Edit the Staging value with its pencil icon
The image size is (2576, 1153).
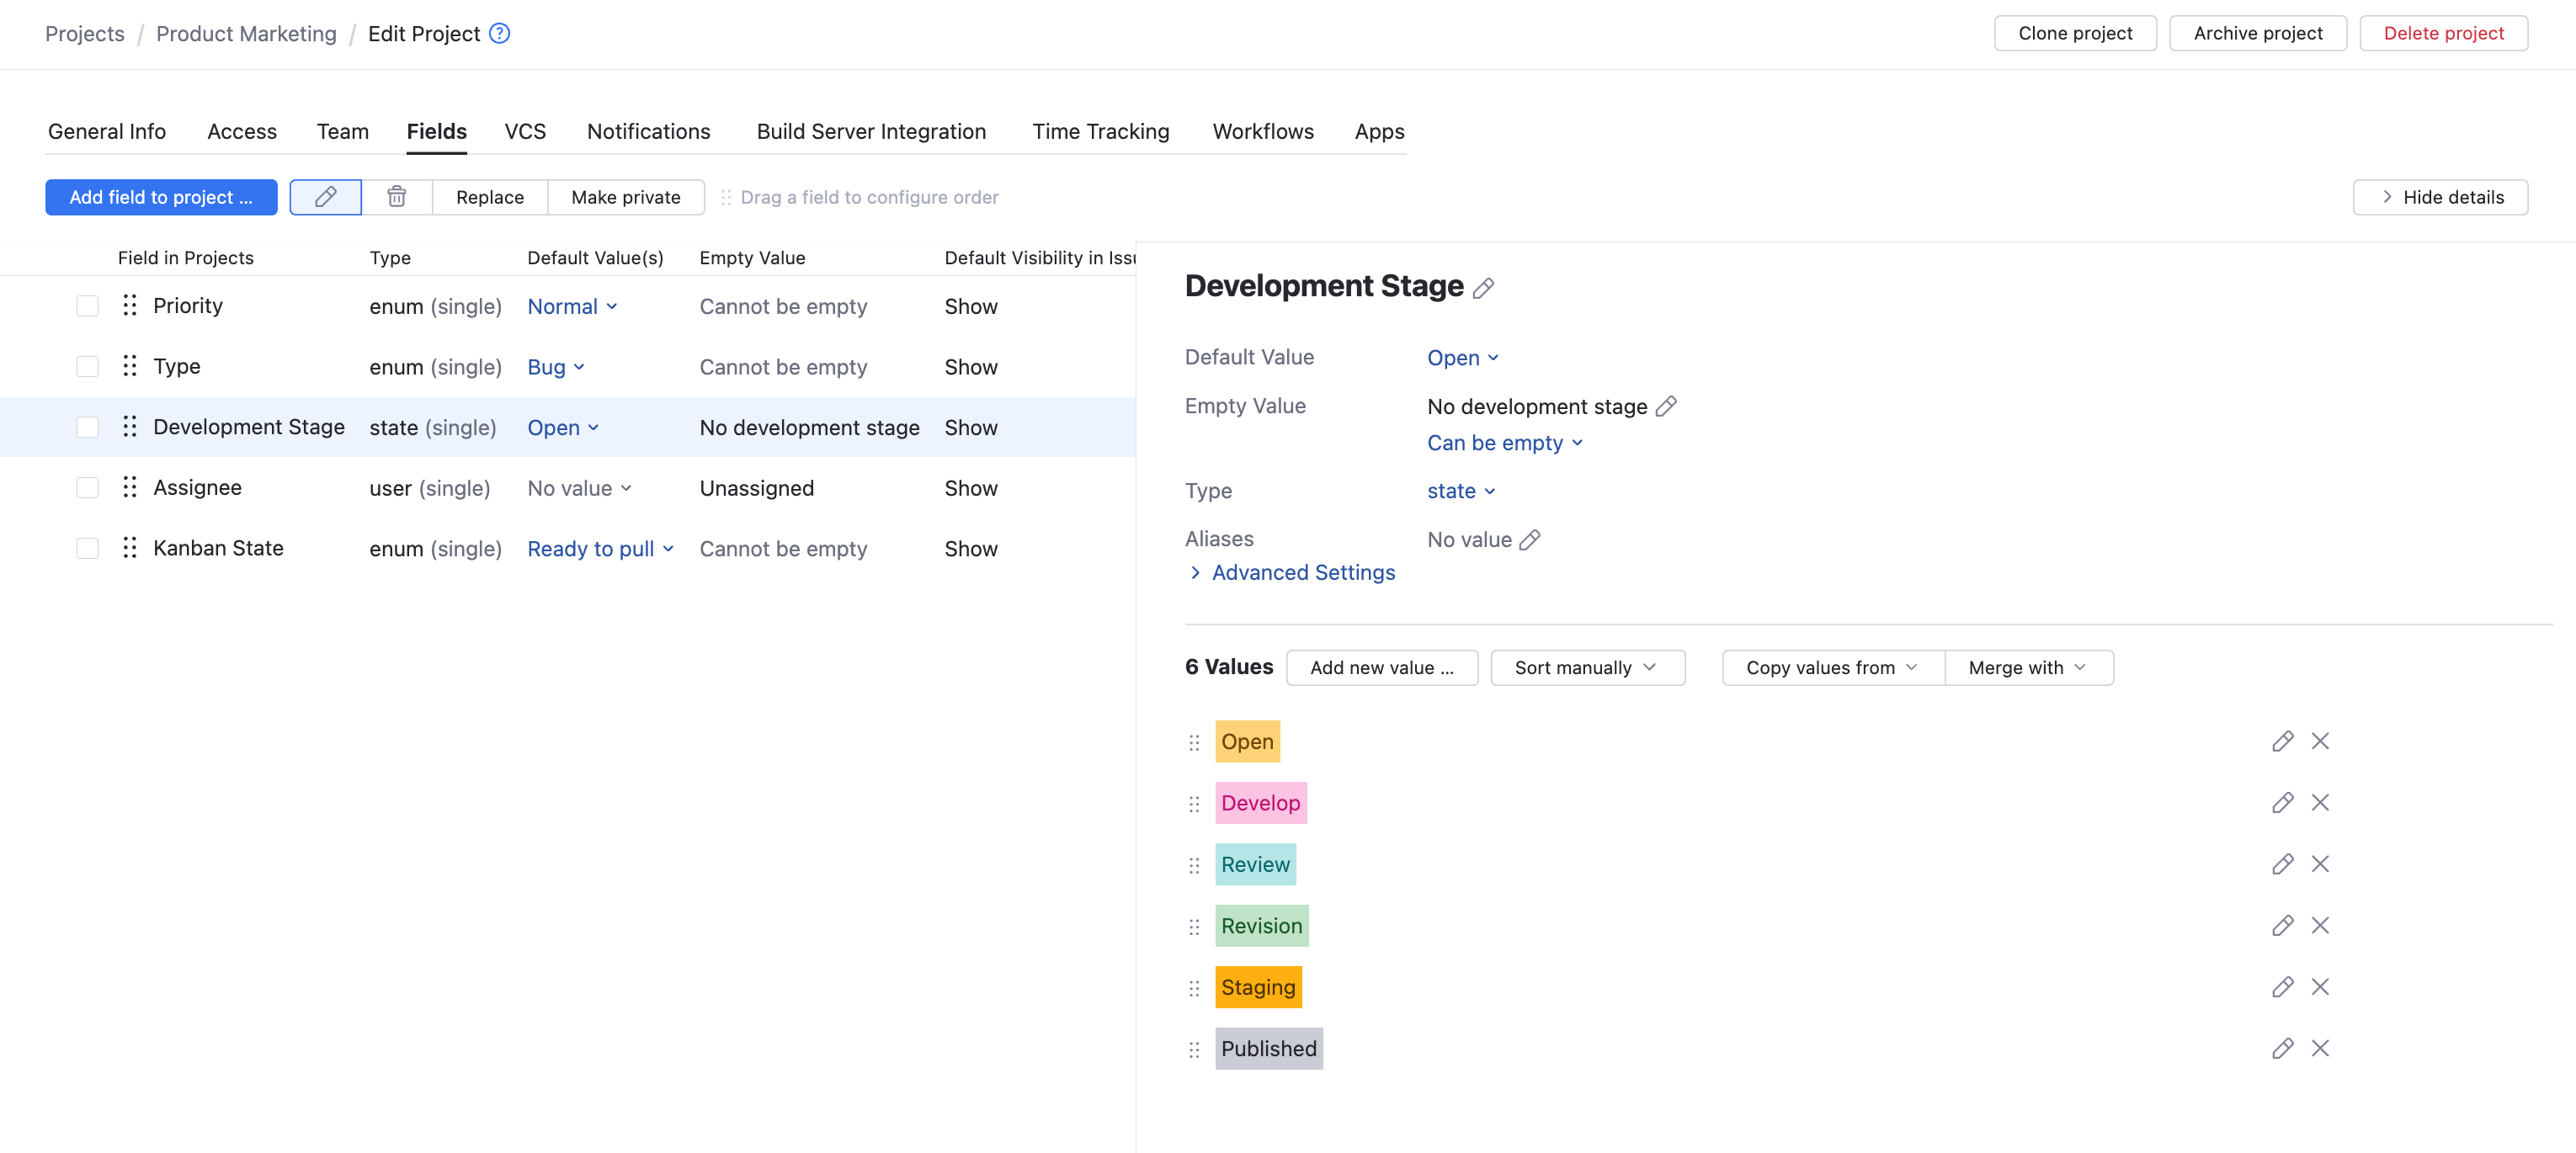pos(2282,987)
